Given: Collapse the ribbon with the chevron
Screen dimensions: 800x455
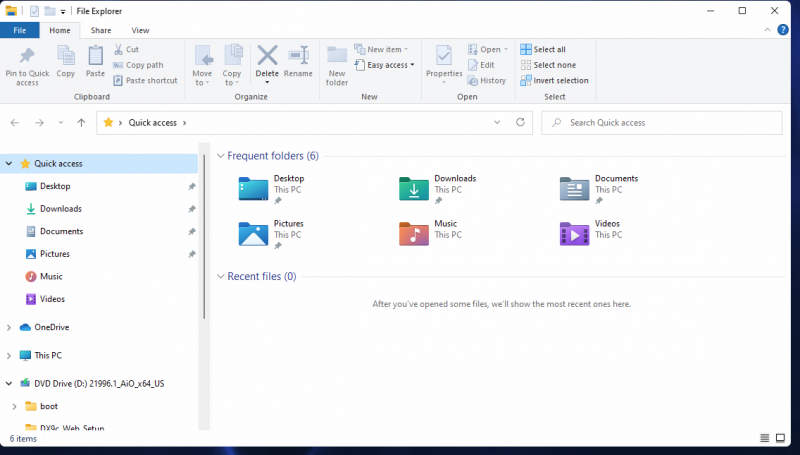Looking at the screenshot, I should pyautogui.click(x=768, y=31).
